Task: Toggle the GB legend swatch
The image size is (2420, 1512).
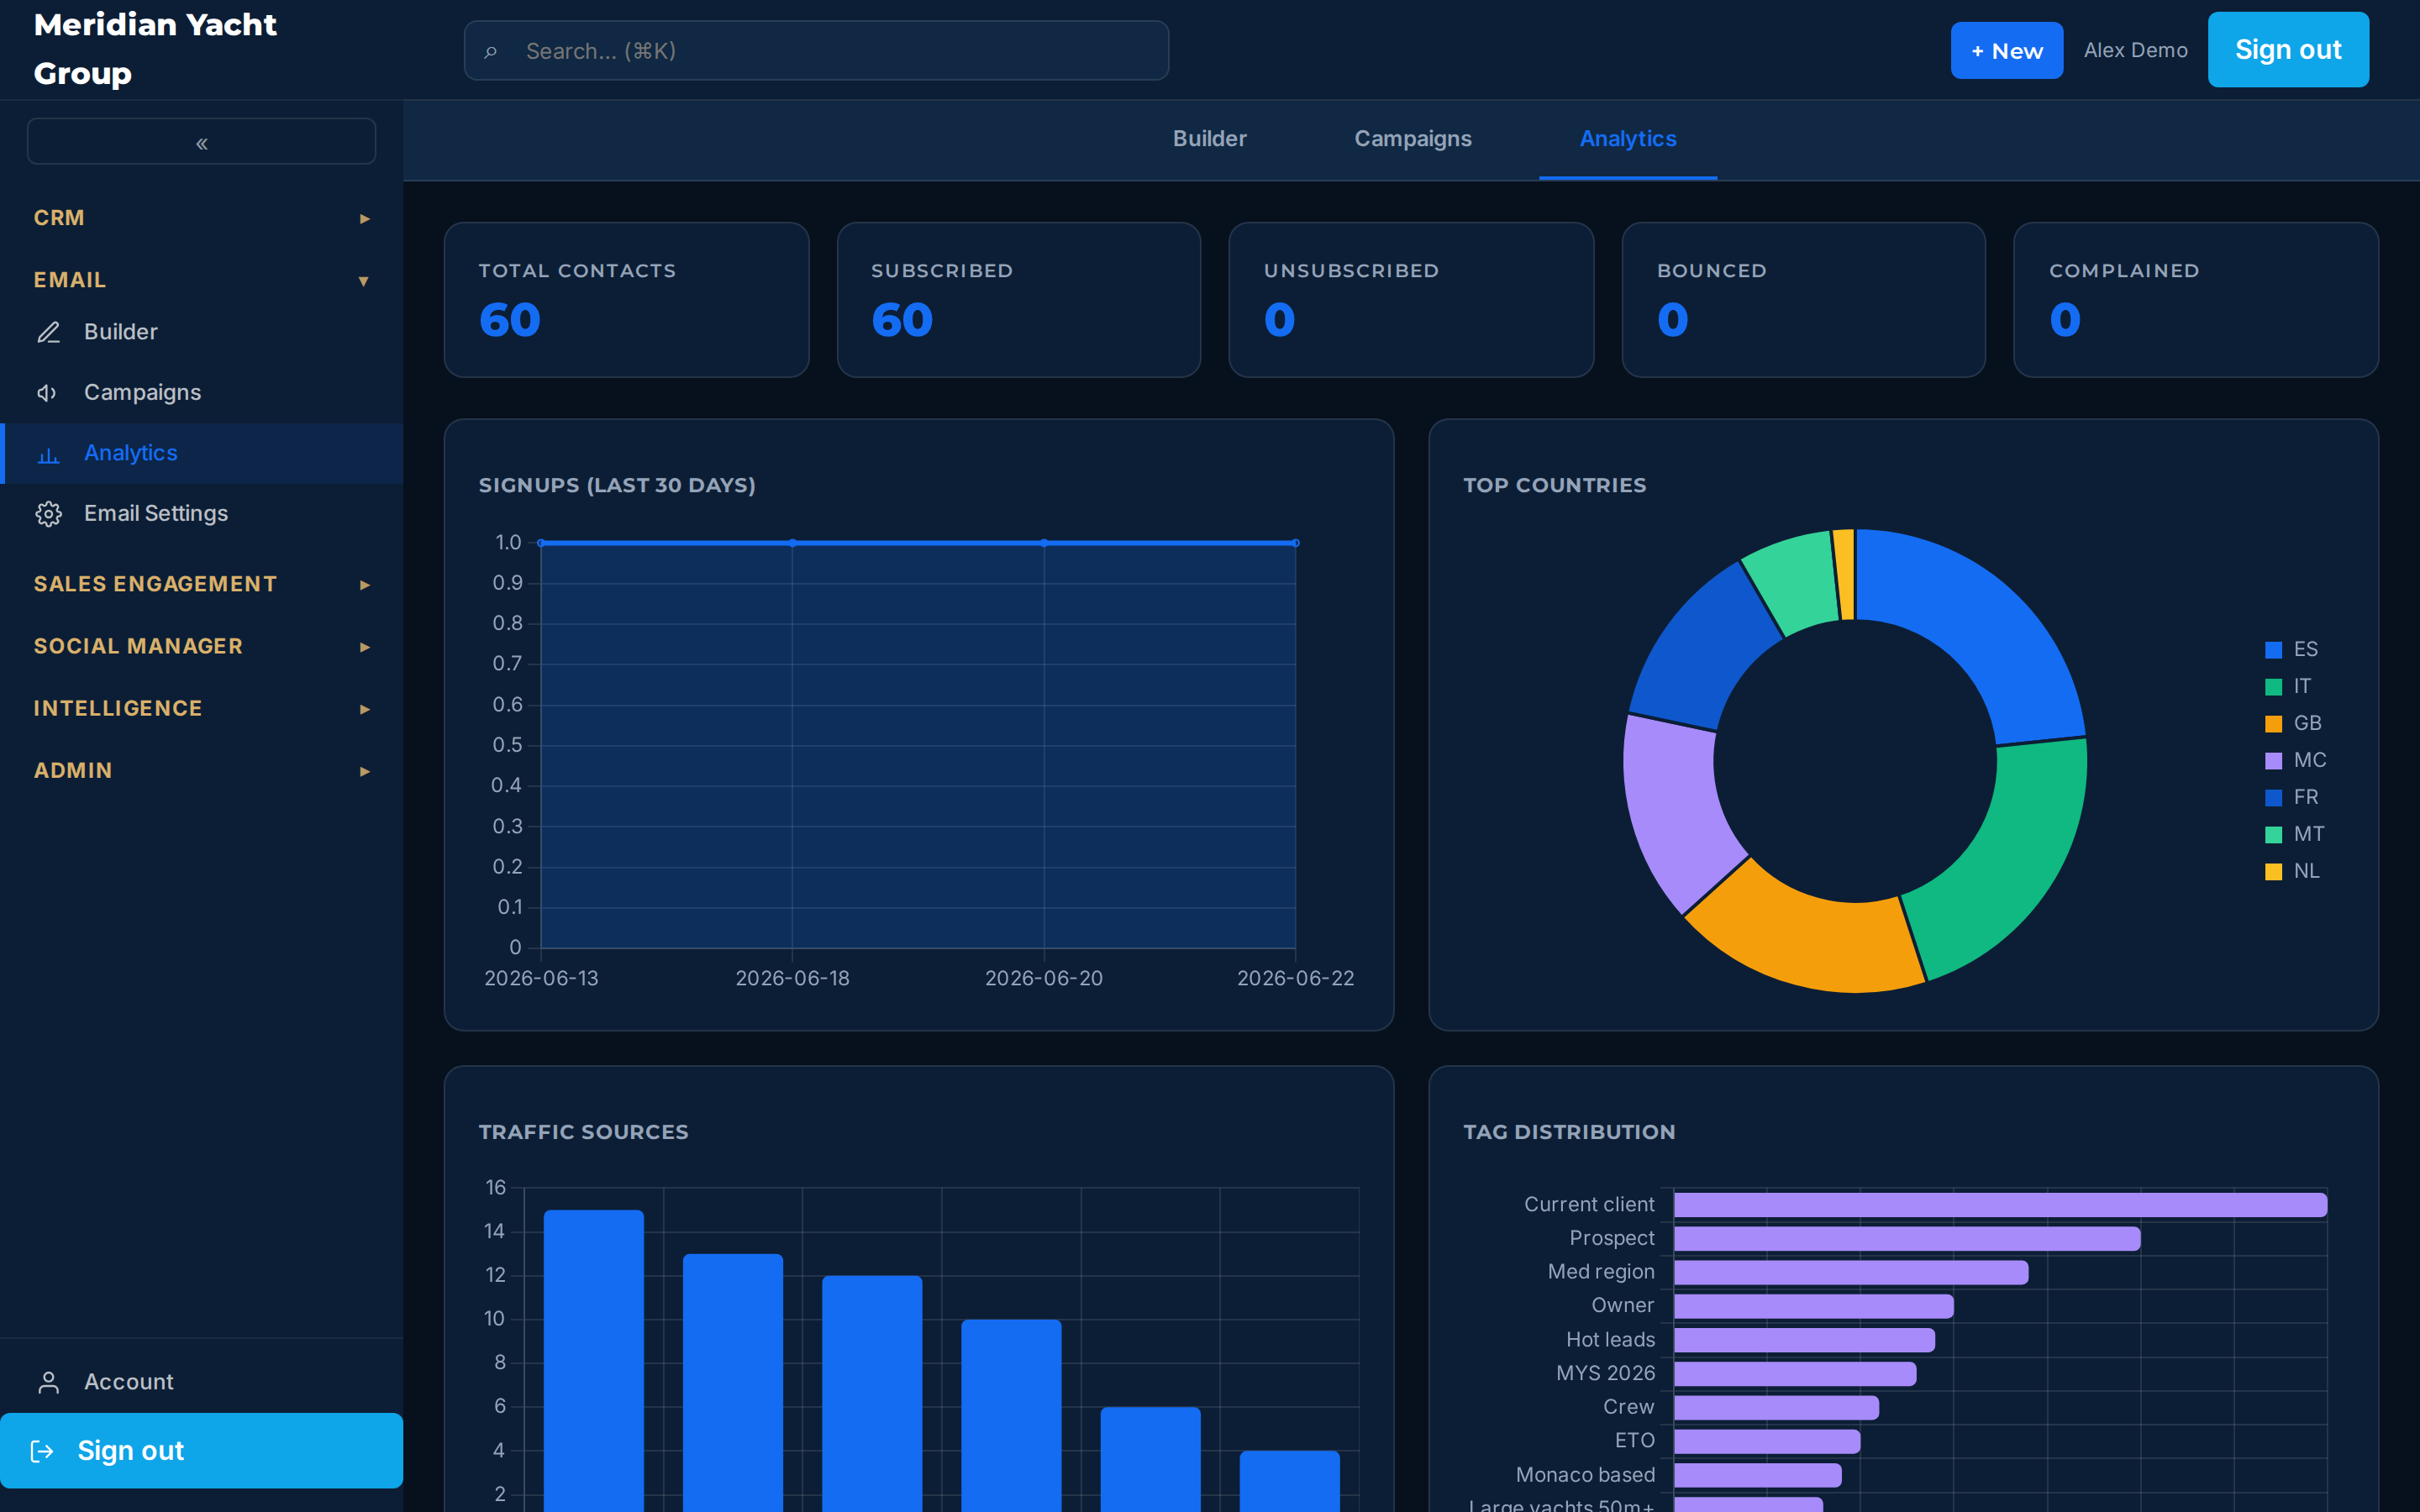Action: 2273,724
